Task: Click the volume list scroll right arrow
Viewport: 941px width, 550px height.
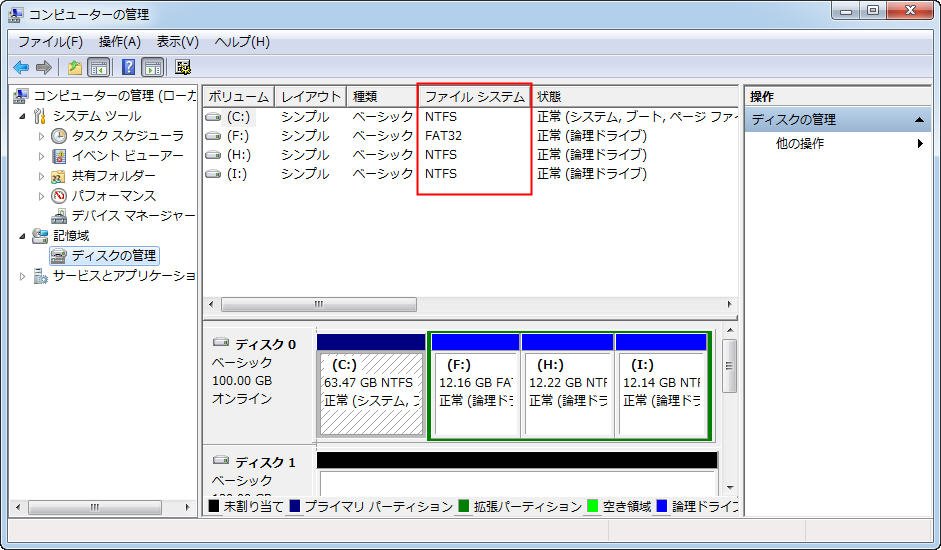Action: (x=729, y=304)
